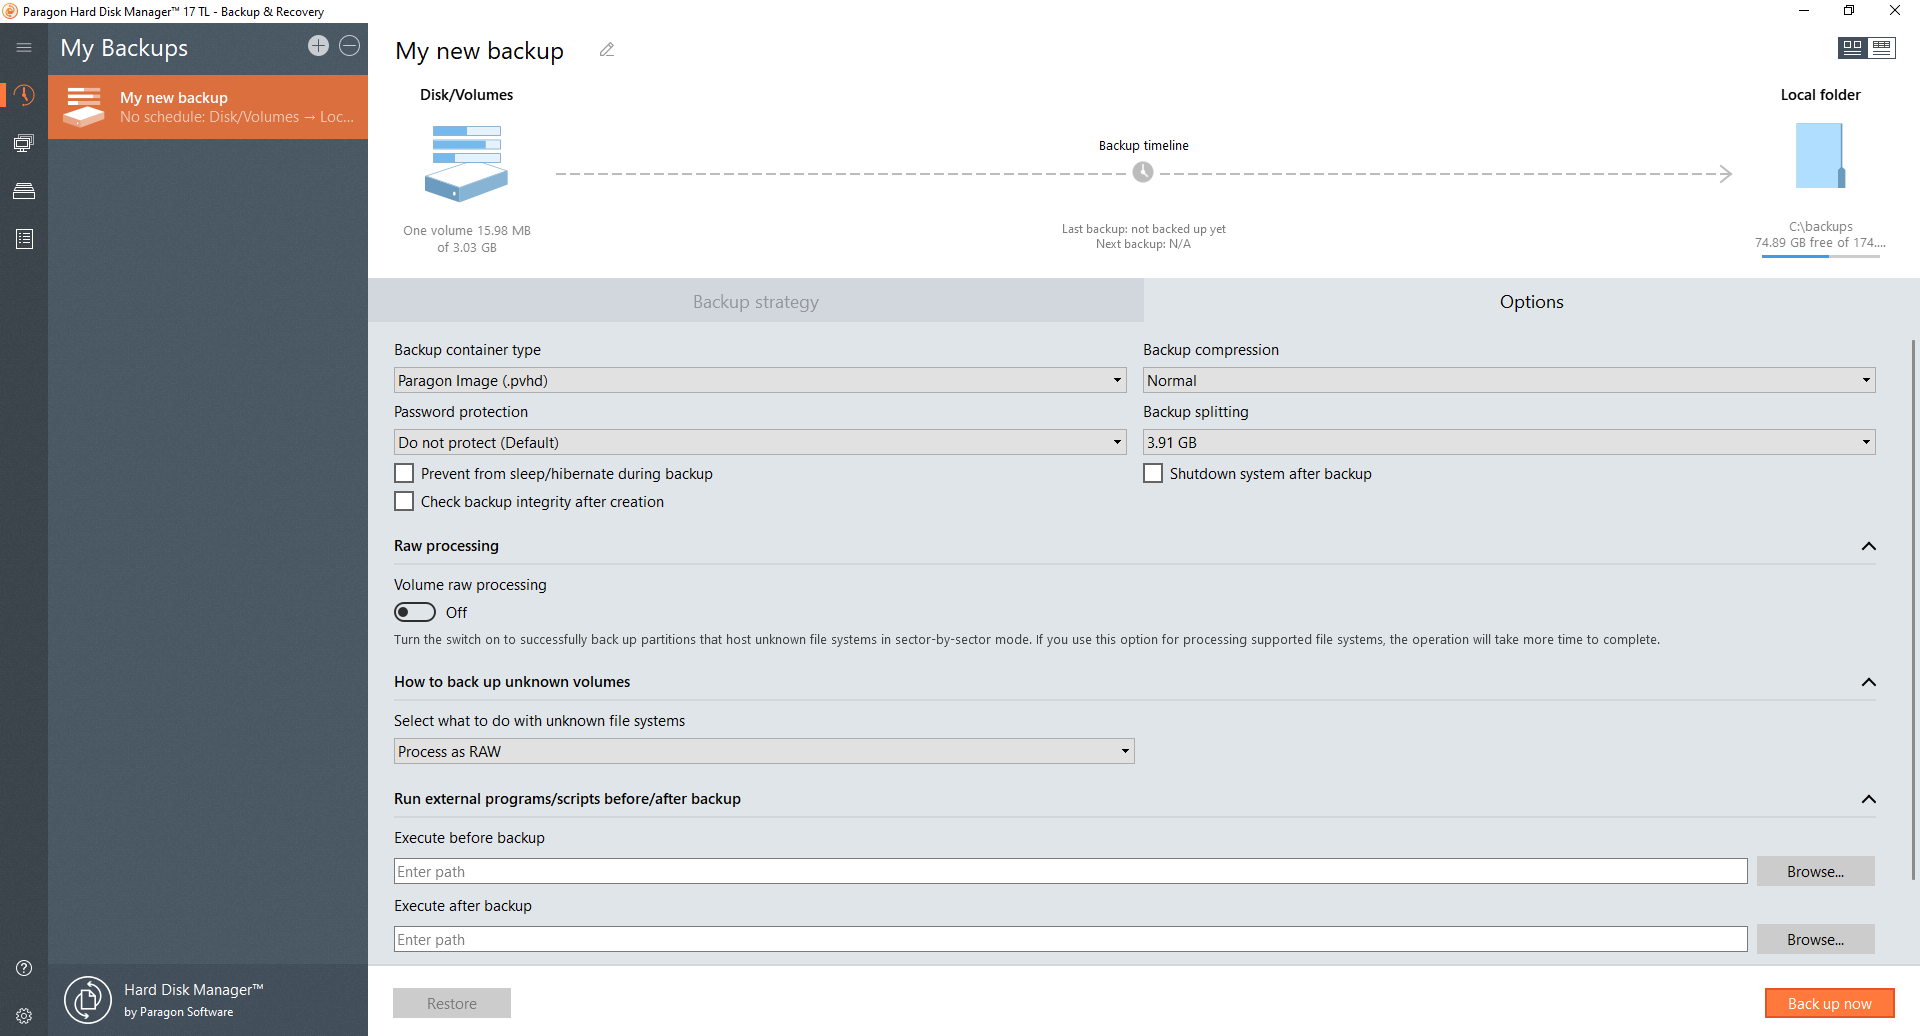Enable Prevent from sleep/hibernate during backup
This screenshot has width=1920, height=1036.
point(404,473)
